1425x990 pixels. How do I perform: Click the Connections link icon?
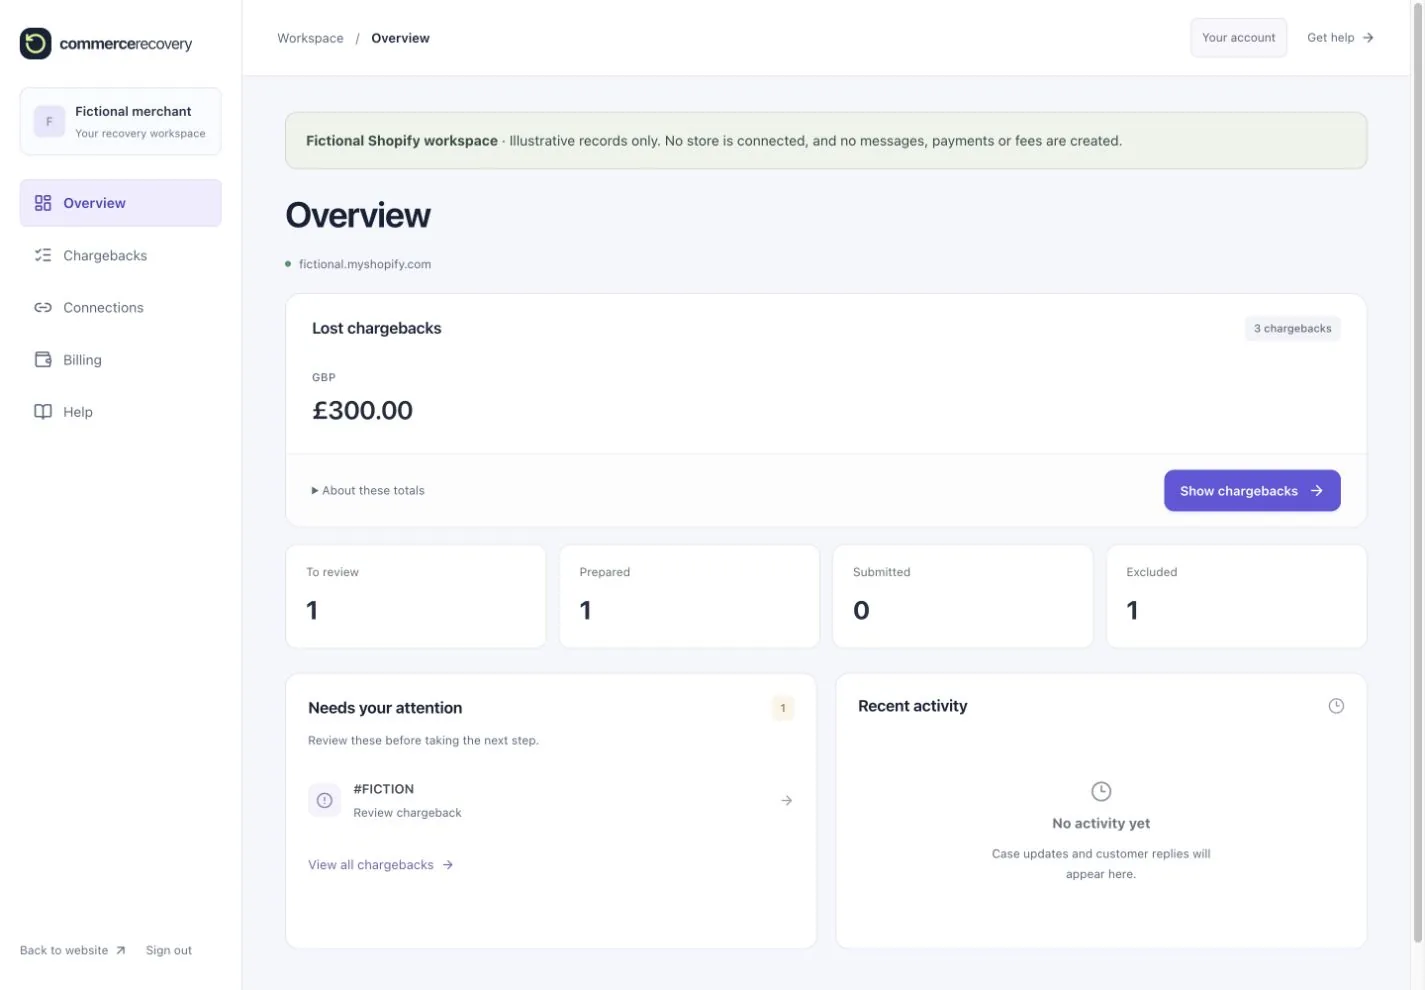43,307
